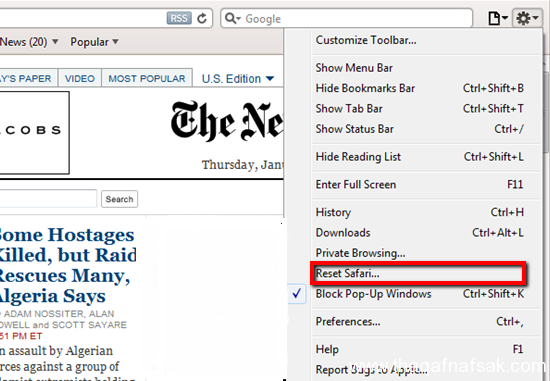Switch to VIDEO tab
Screen dimensions: 550x381
80,78
